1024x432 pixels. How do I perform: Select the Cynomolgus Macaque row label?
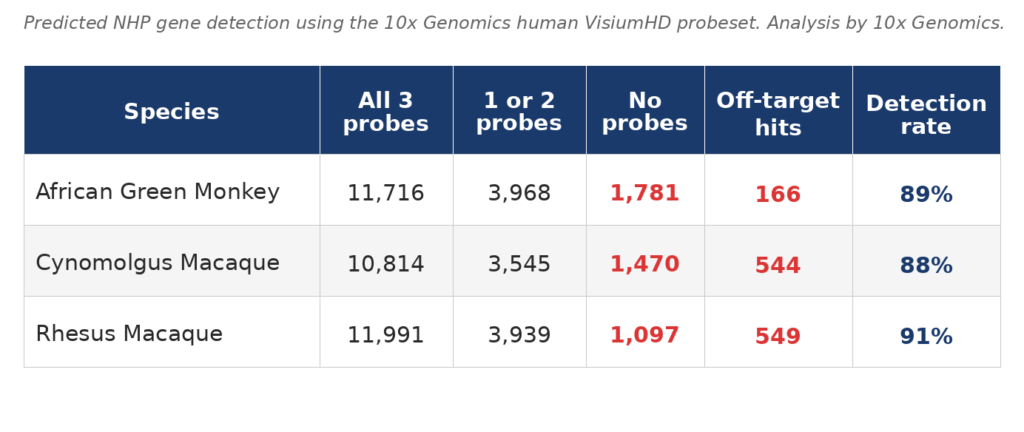coord(158,263)
